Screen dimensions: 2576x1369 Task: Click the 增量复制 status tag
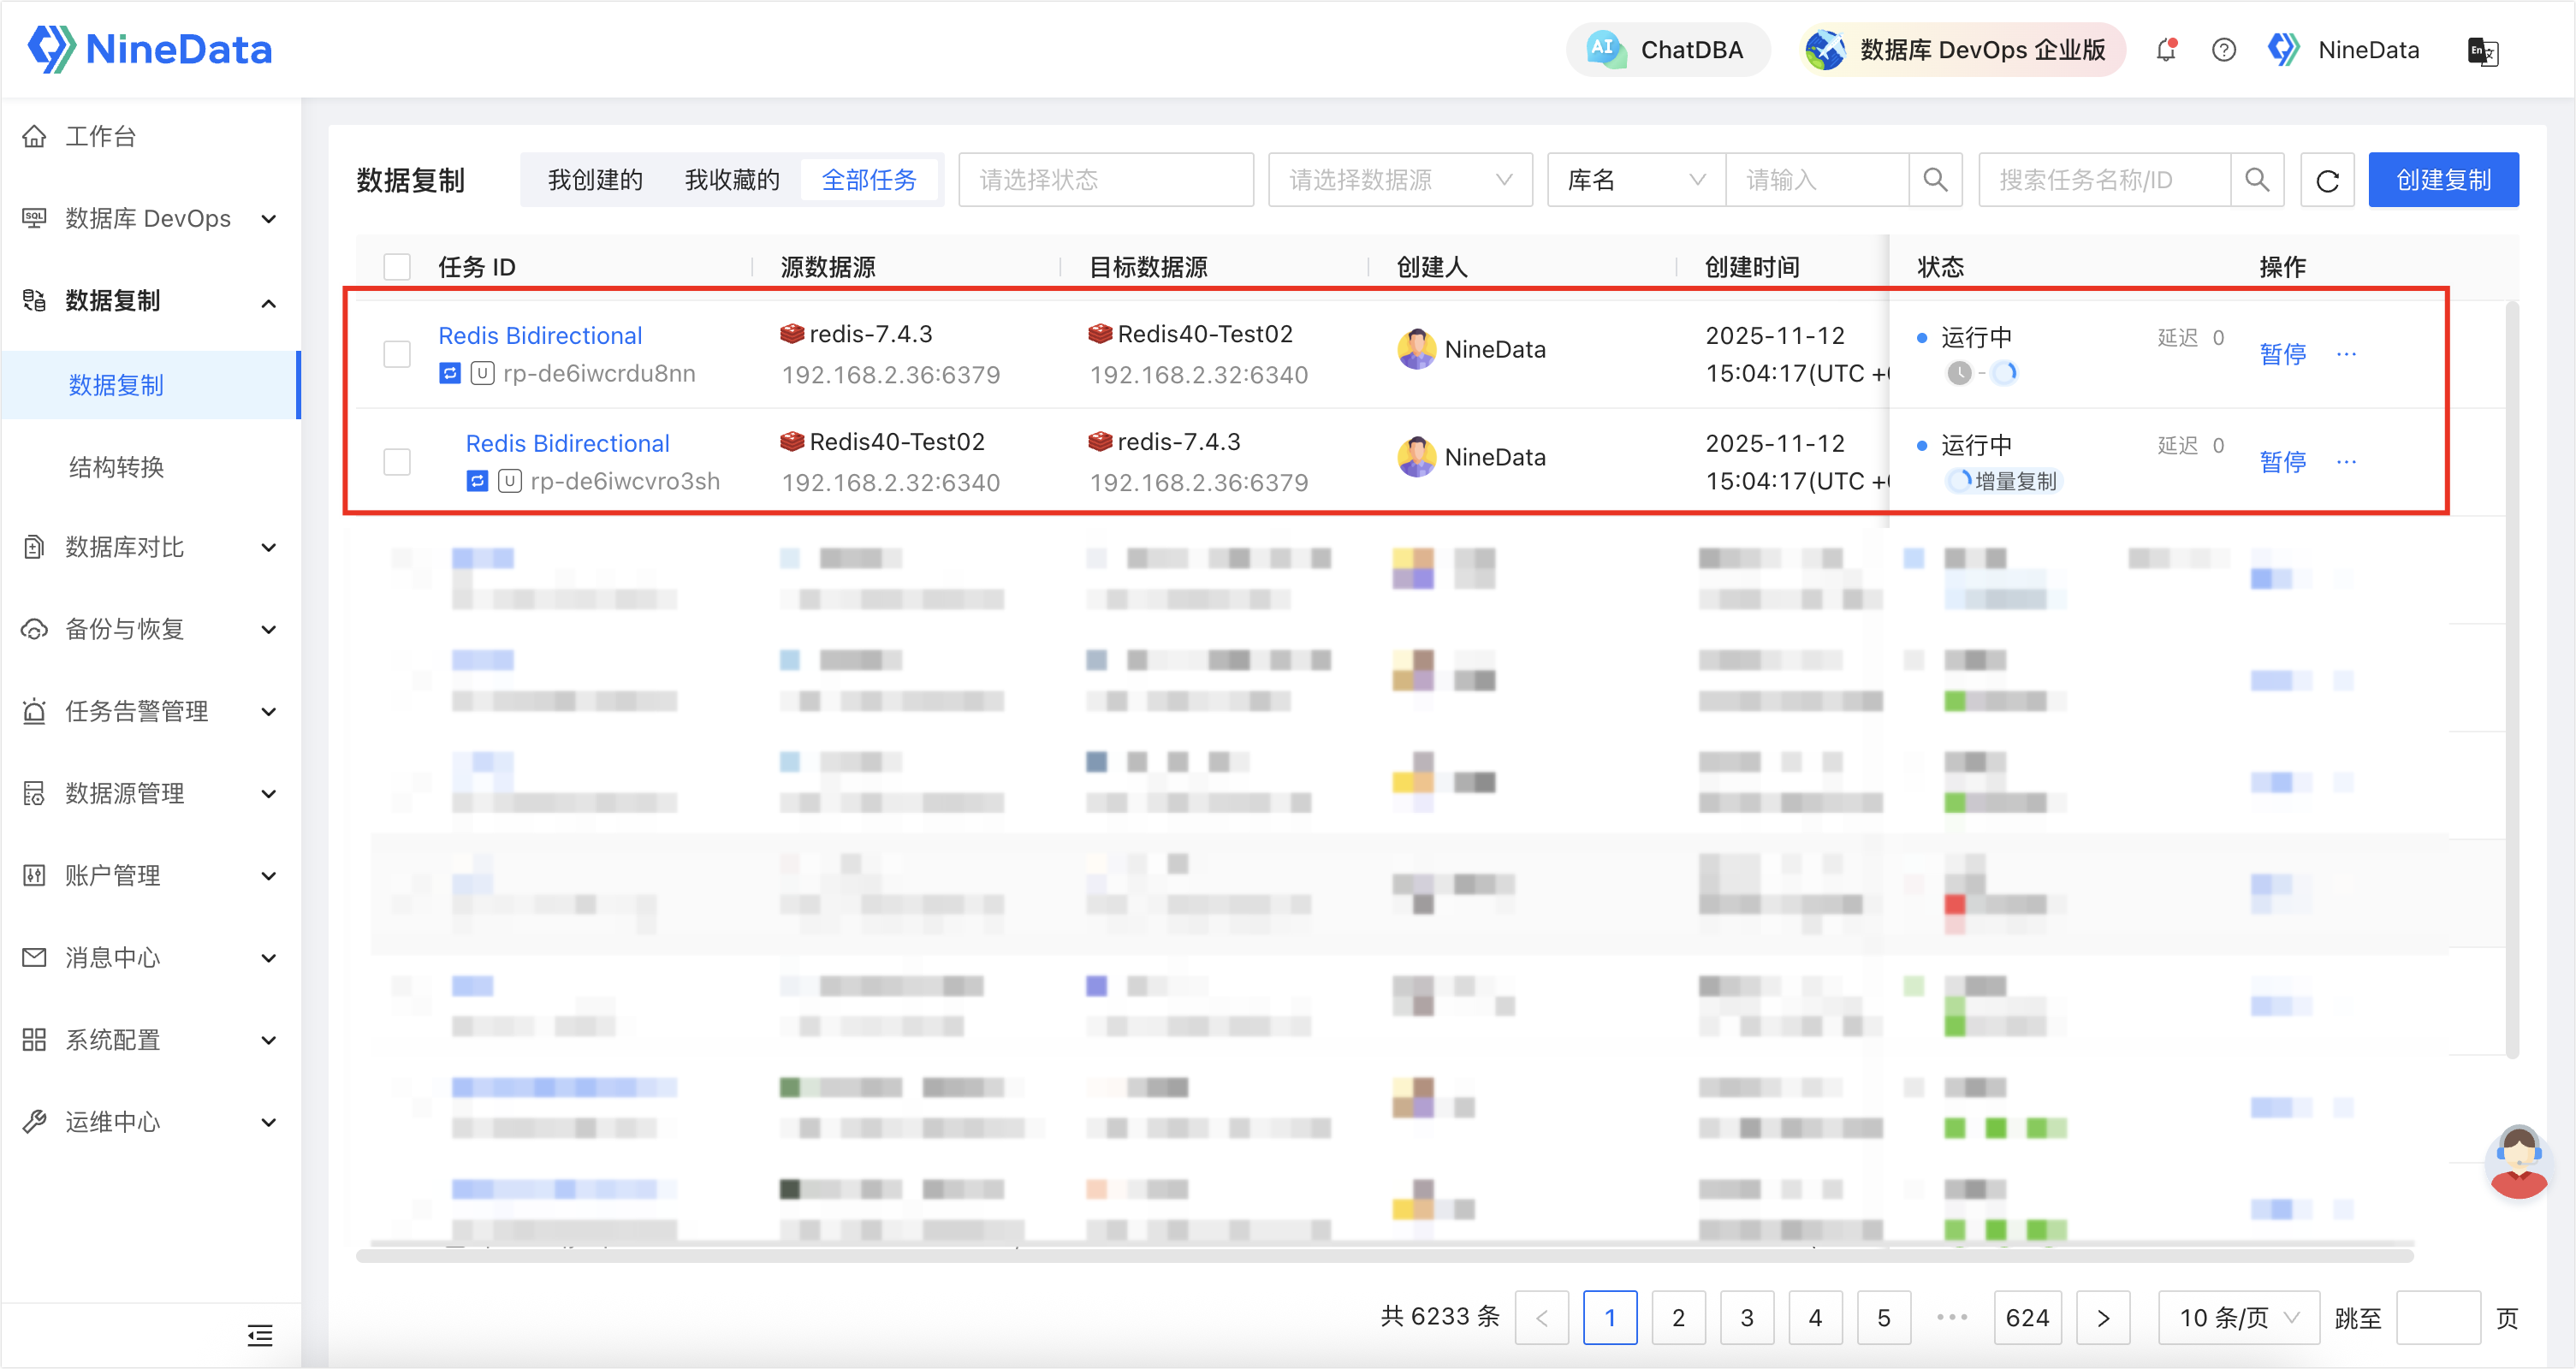(2004, 481)
